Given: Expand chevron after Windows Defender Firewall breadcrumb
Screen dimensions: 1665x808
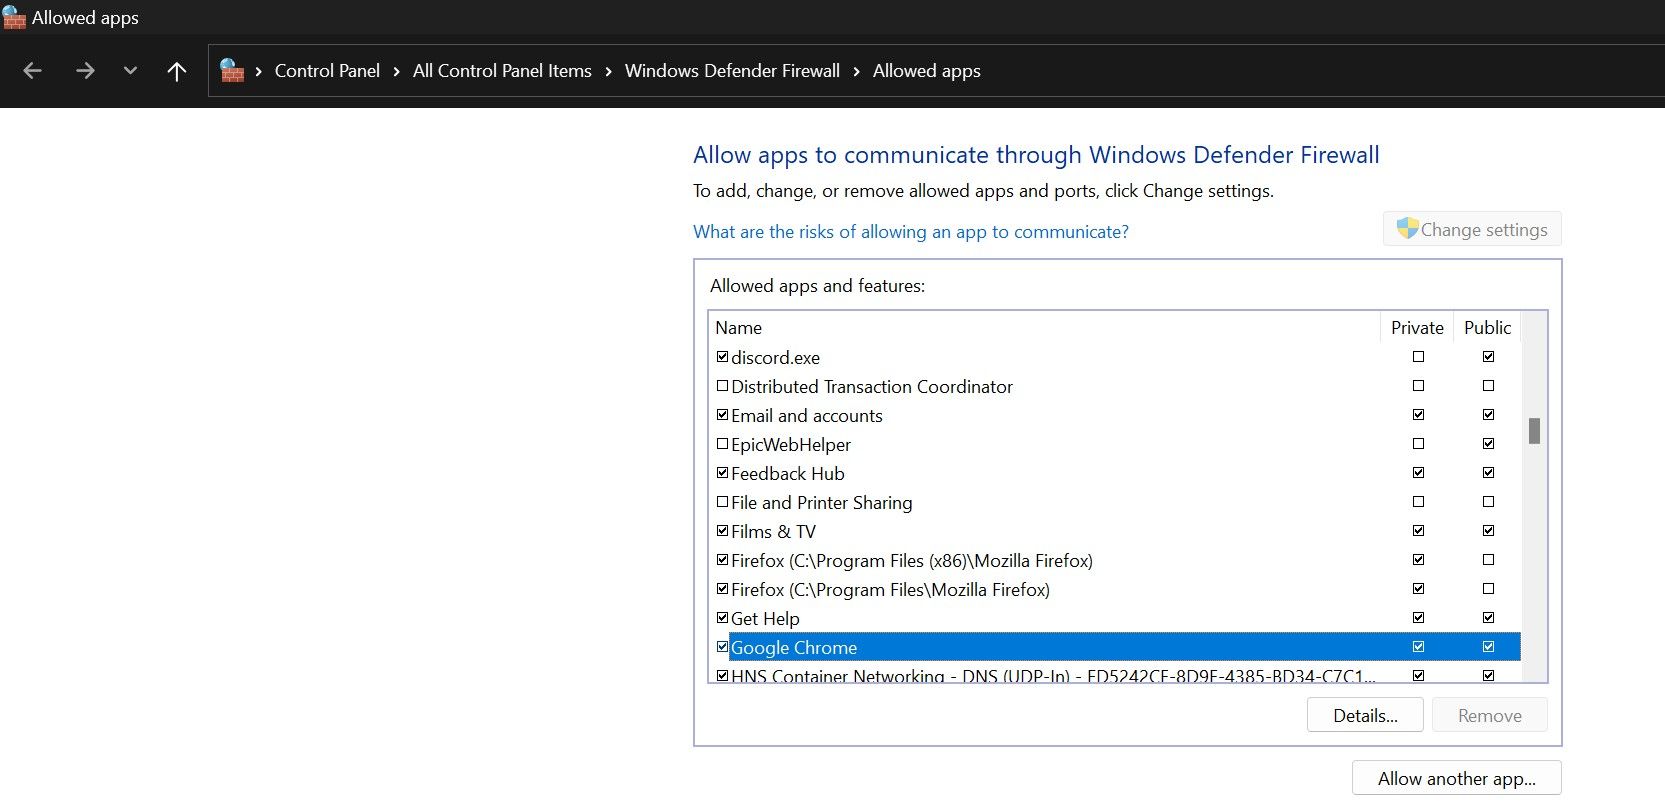Looking at the screenshot, I should [x=857, y=71].
